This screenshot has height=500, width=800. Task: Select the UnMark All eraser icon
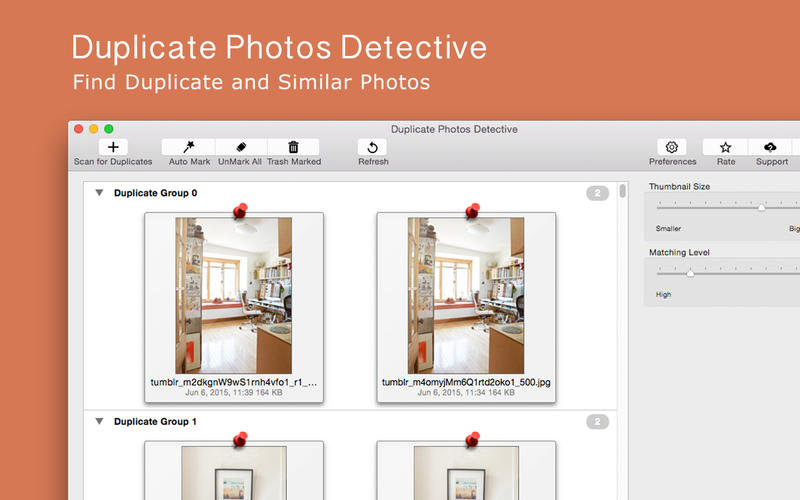(x=241, y=147)
